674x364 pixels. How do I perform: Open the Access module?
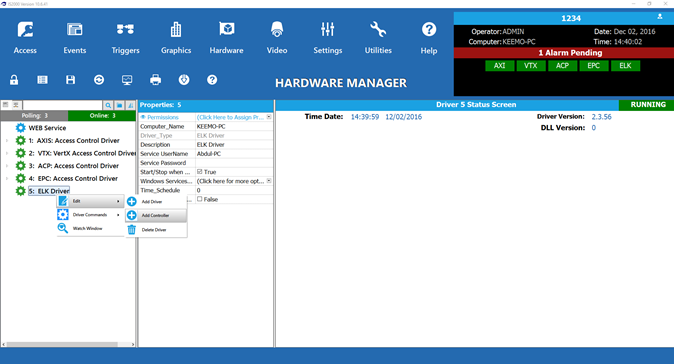click(x=25, y=38)
